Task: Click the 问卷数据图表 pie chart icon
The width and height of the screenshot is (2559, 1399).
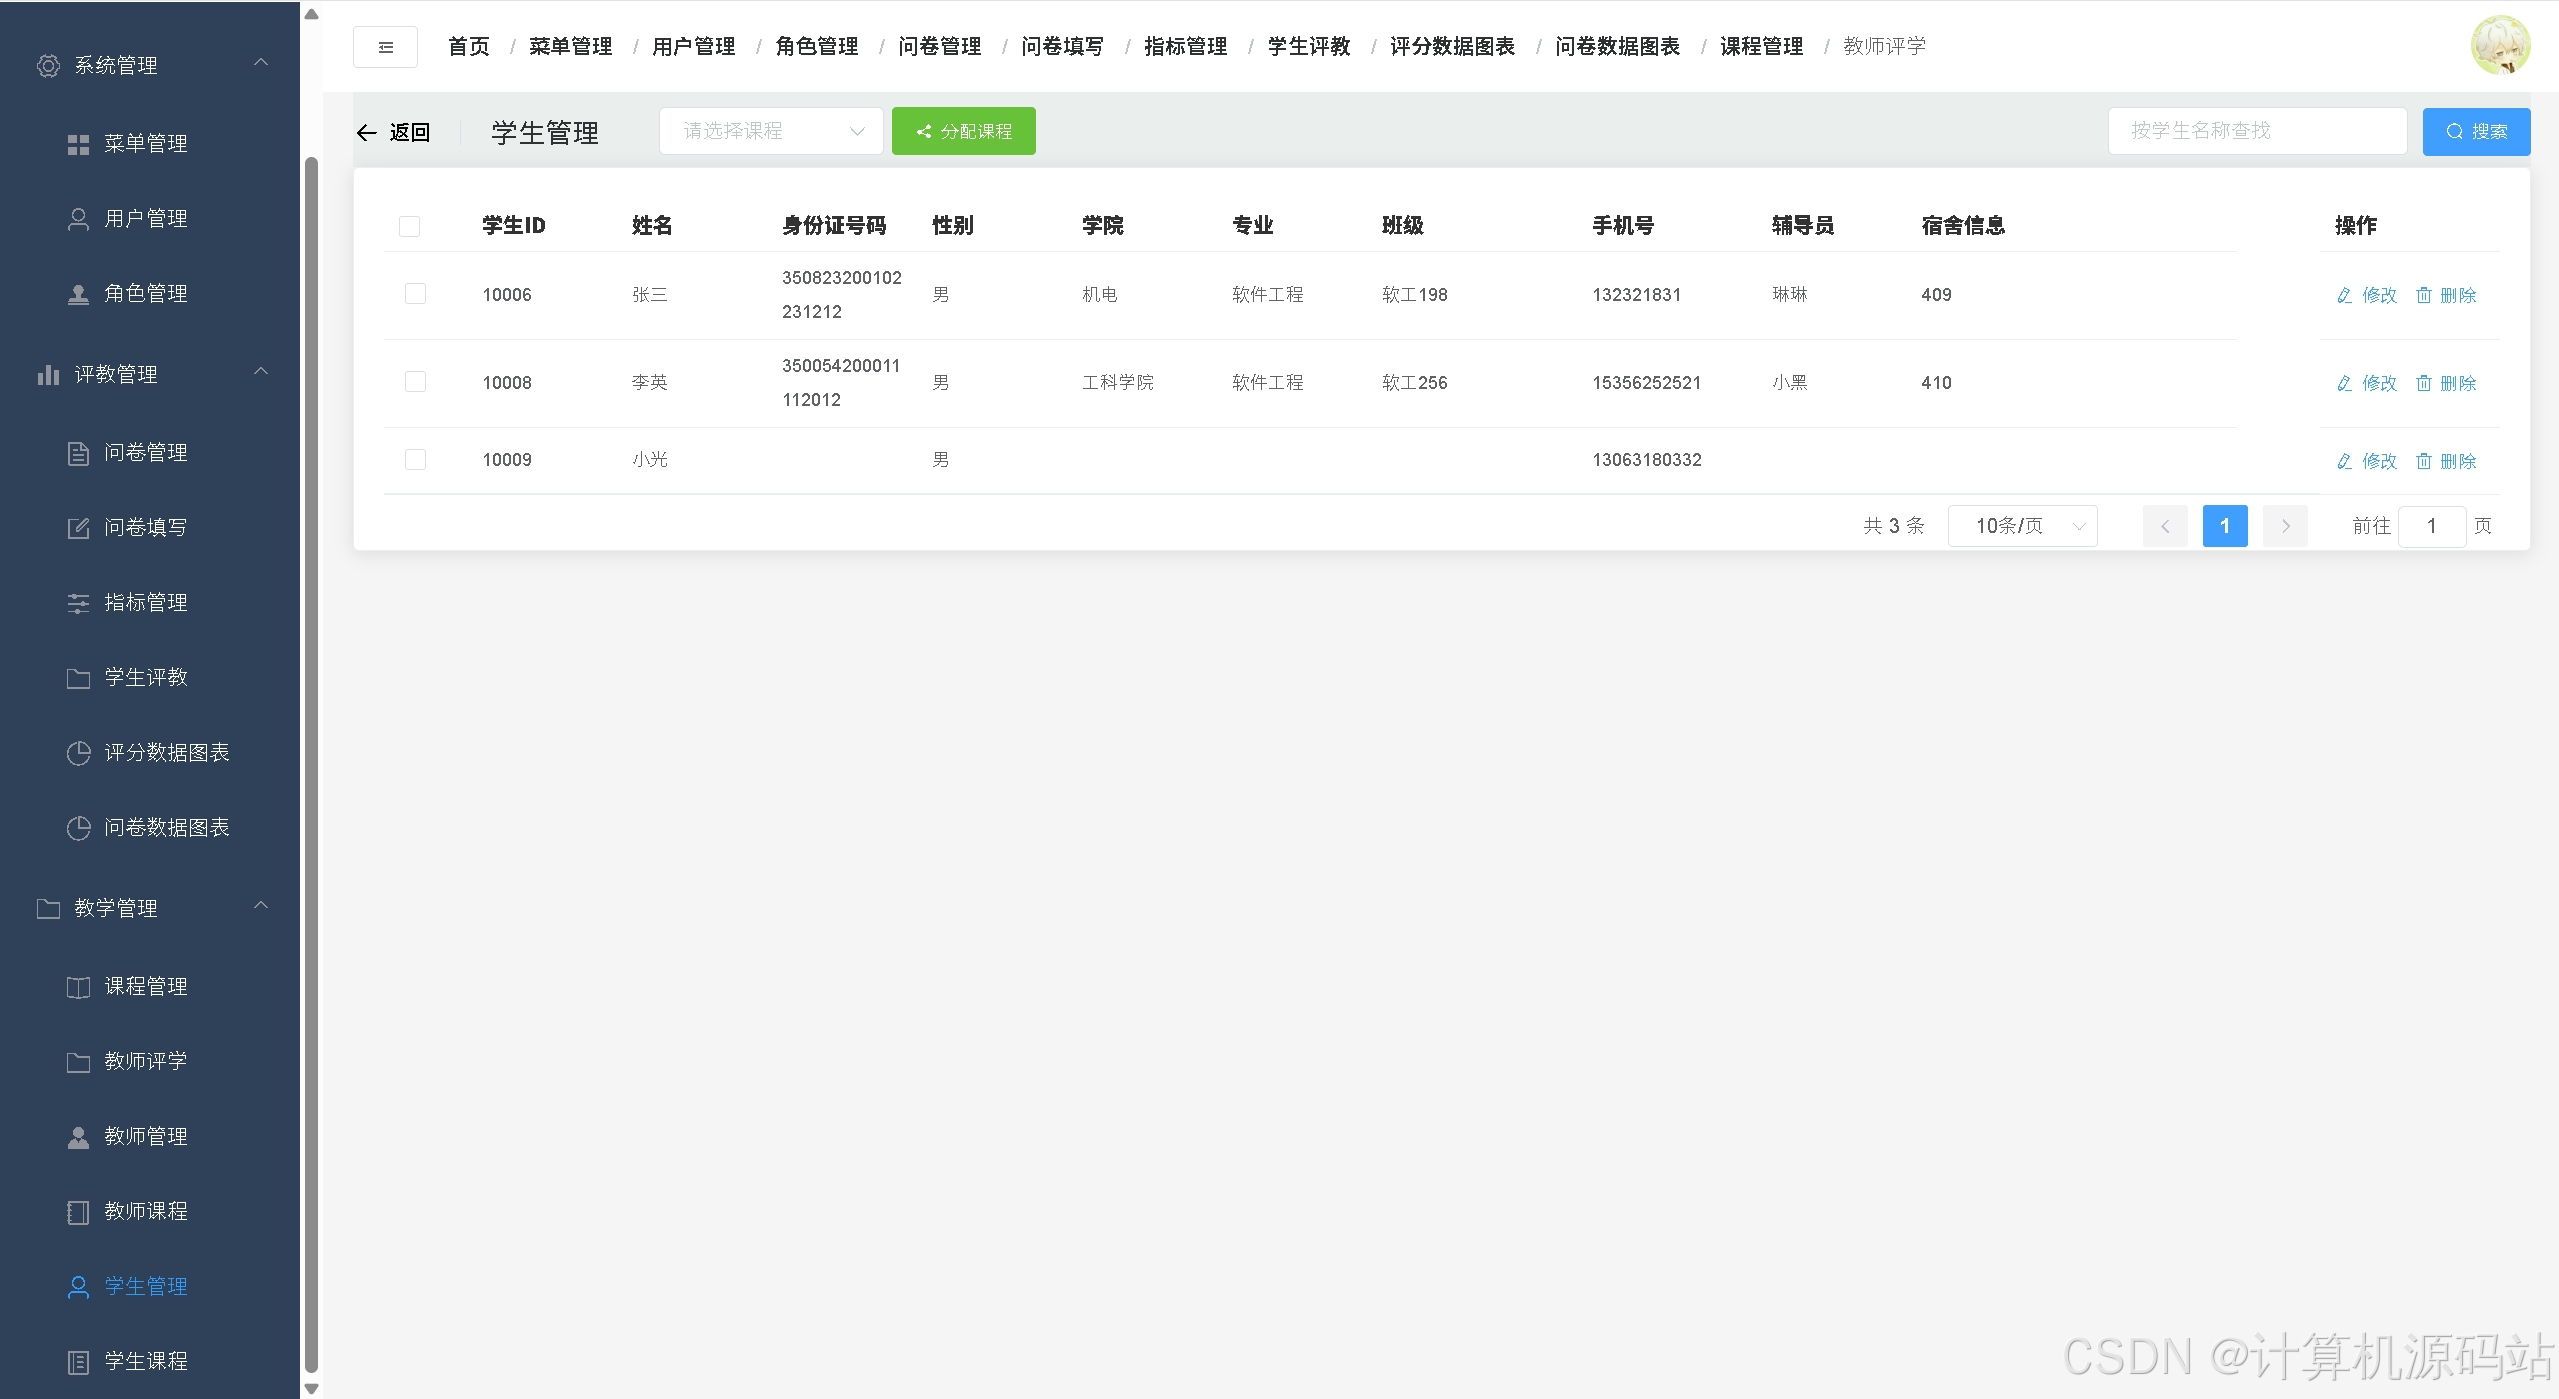Action: (78, 828)
